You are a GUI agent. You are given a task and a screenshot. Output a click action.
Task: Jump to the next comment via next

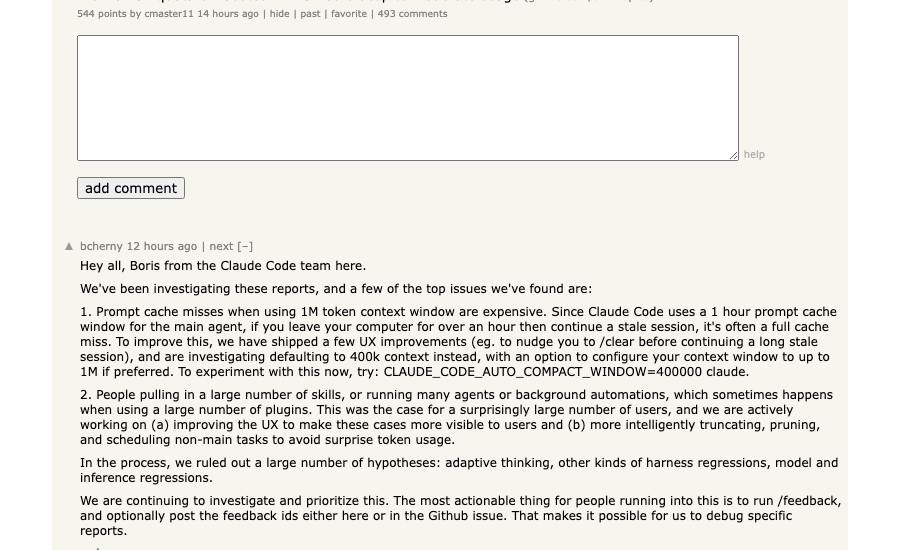click(x=221, y=246)
